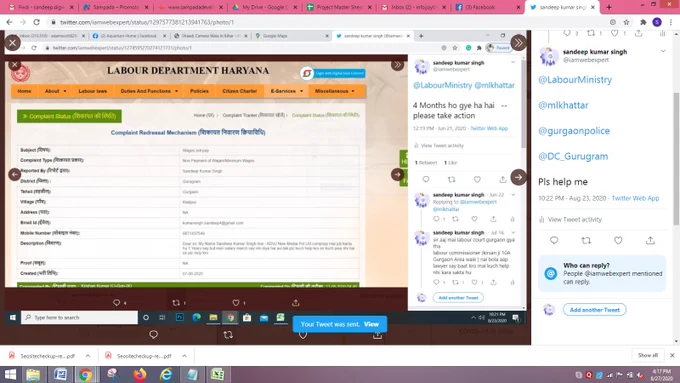Viewport: 680px width, 383px height.
Task: Open the Windows Start menu
Action: (x=10, y=374)
